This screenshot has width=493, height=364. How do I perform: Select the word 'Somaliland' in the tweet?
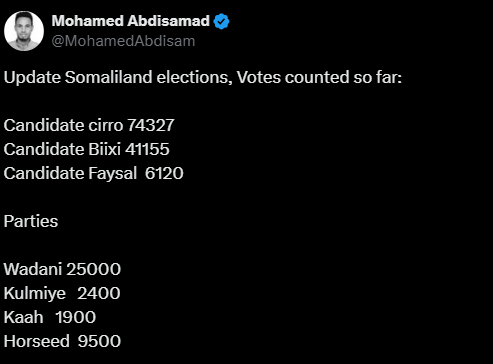point(109,77)
